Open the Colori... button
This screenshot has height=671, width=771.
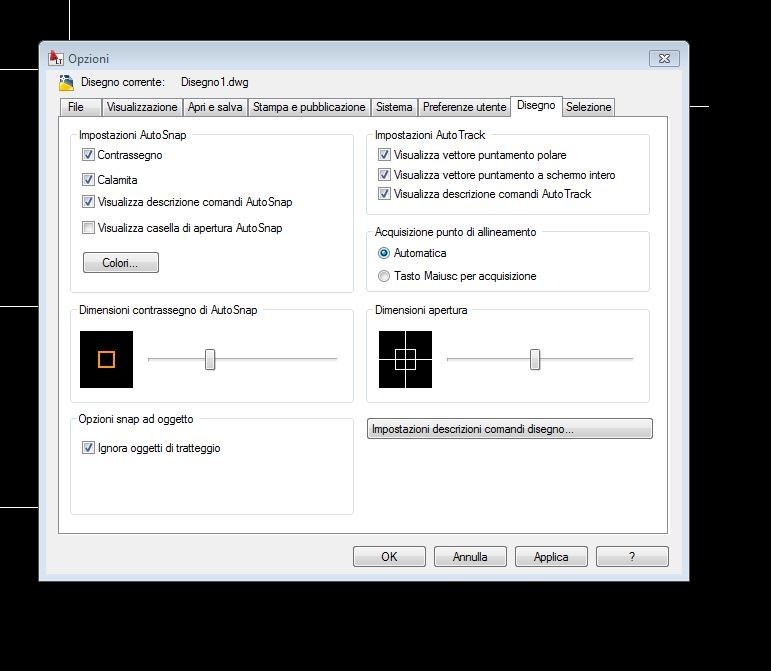pyautogui.click(x=121, y=263)
